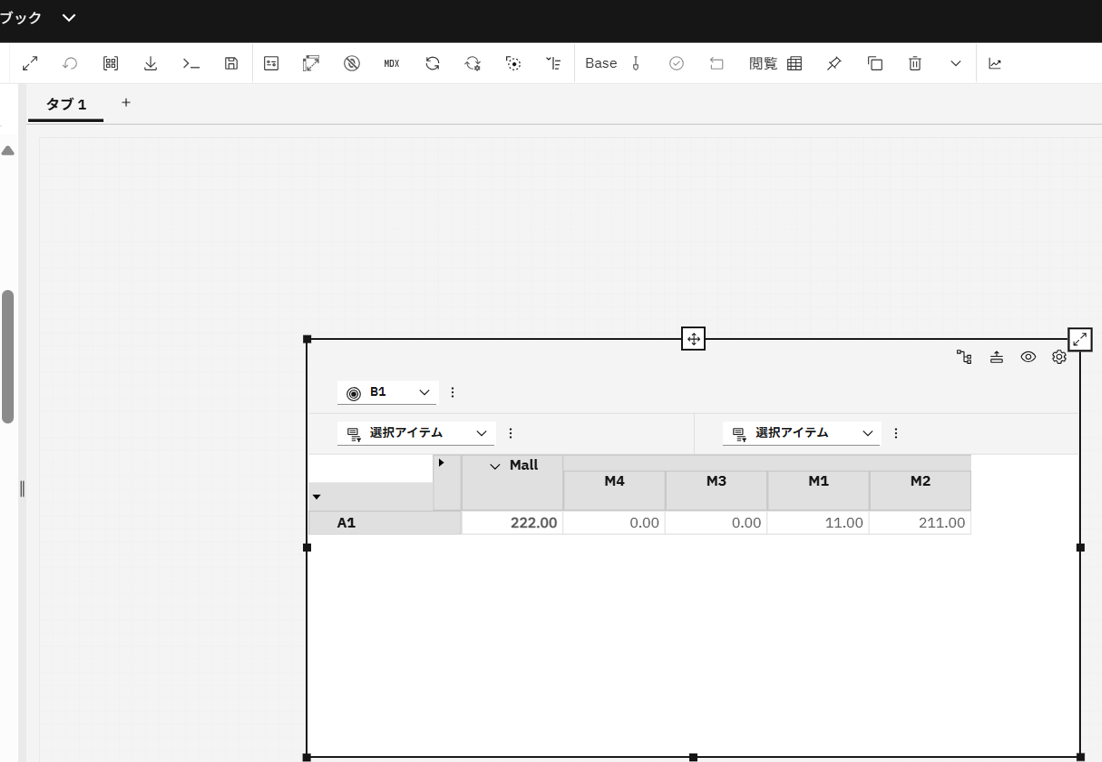Click the row header down-arrow triangle
1102x762 pixels.
pyautogui.click(x=316, y=497)
